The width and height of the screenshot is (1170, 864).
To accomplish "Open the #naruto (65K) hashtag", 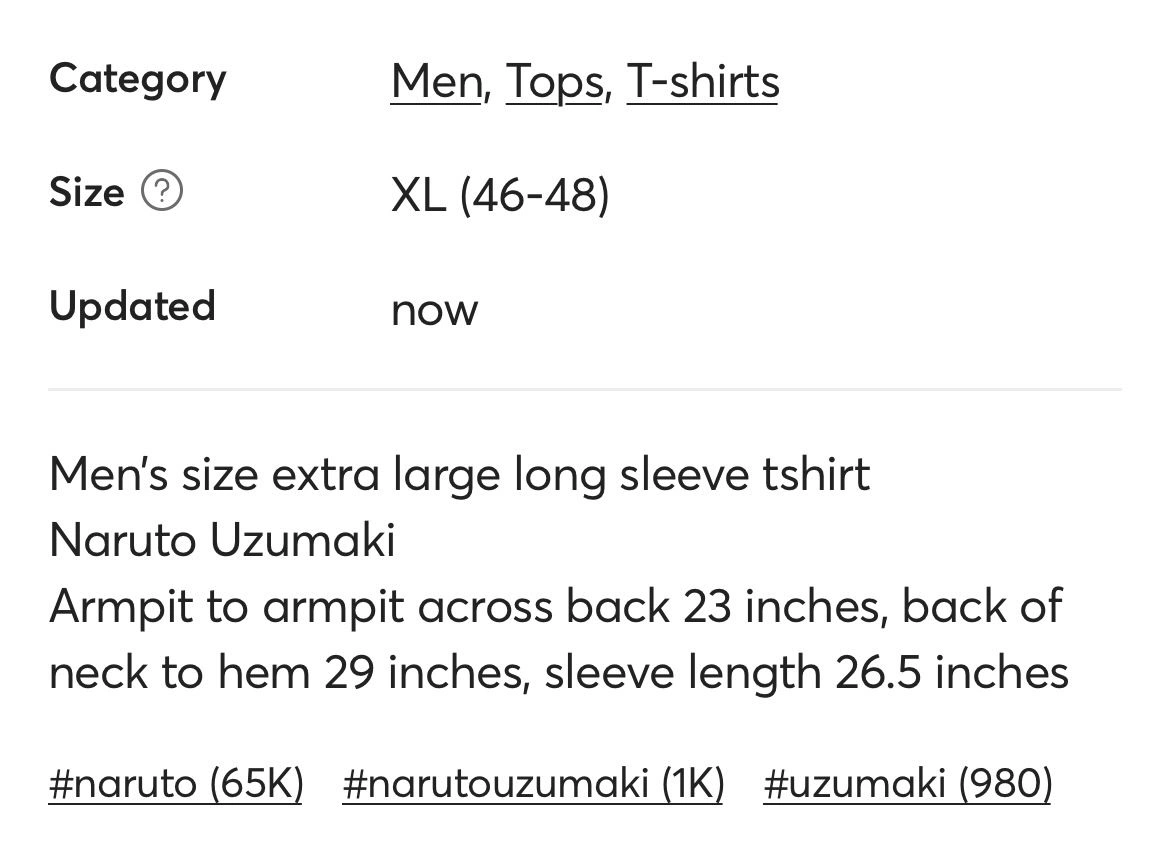I will [x=176, y=783].
